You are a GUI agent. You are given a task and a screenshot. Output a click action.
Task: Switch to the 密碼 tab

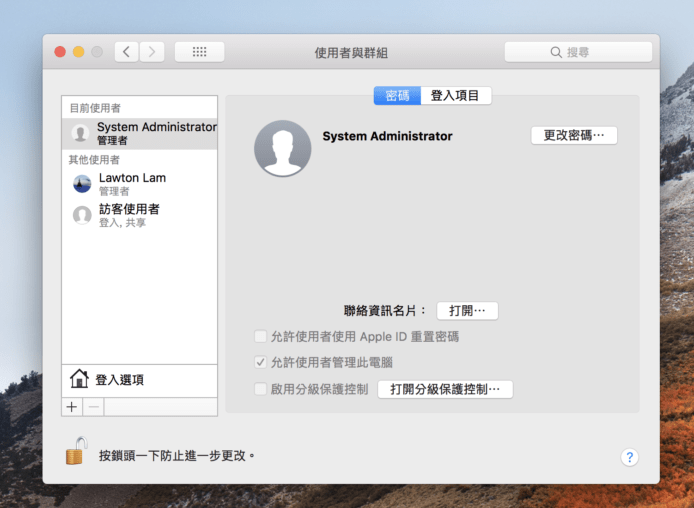397,96
